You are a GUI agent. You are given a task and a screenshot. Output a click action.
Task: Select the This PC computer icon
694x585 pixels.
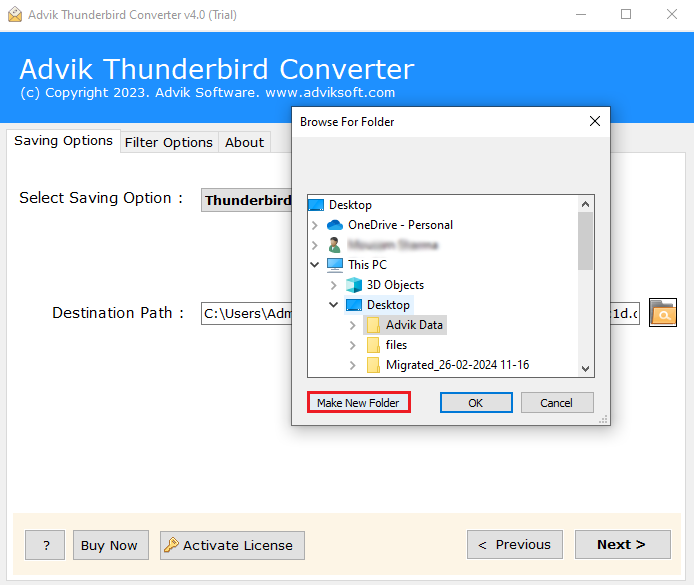coord(335,265)
